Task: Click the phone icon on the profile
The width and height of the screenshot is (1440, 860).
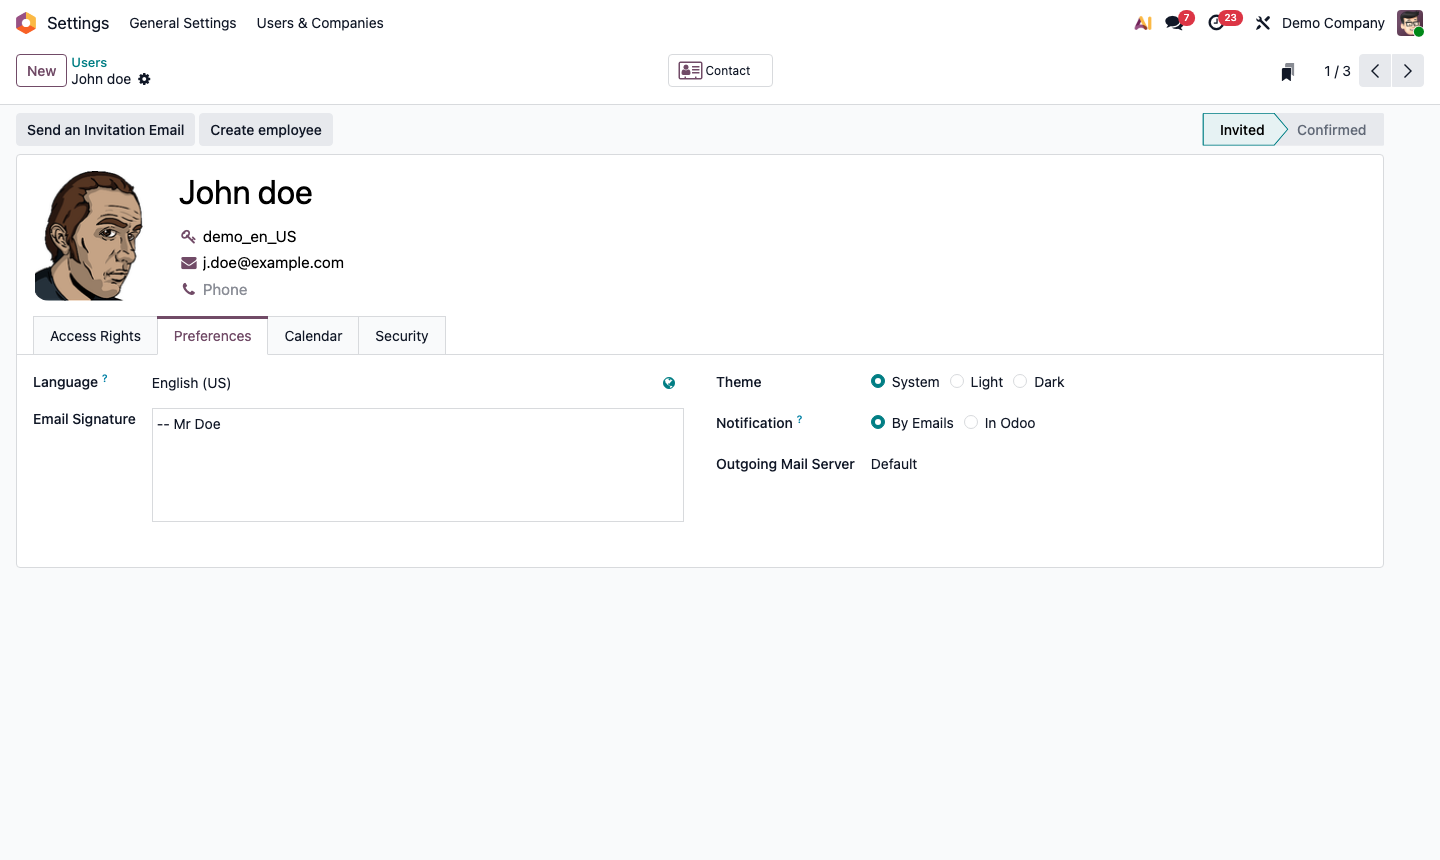Action: tap(189, 289)
